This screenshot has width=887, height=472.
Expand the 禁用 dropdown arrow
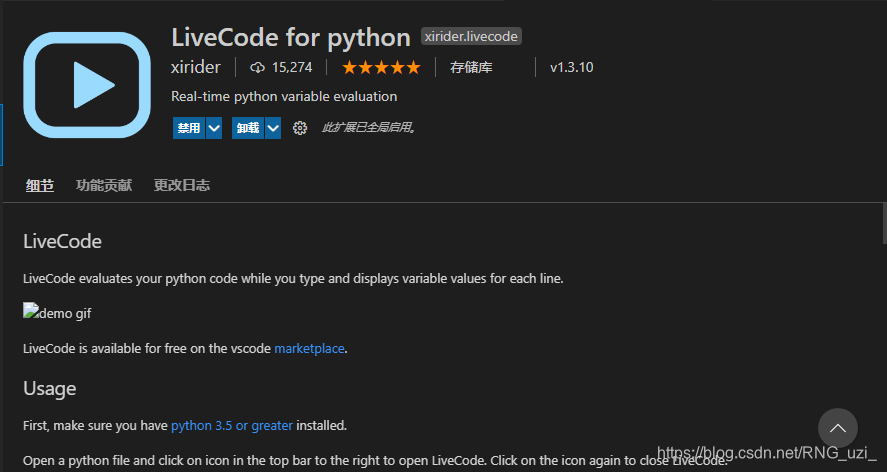pyautogui.click(x=214, y=128)
